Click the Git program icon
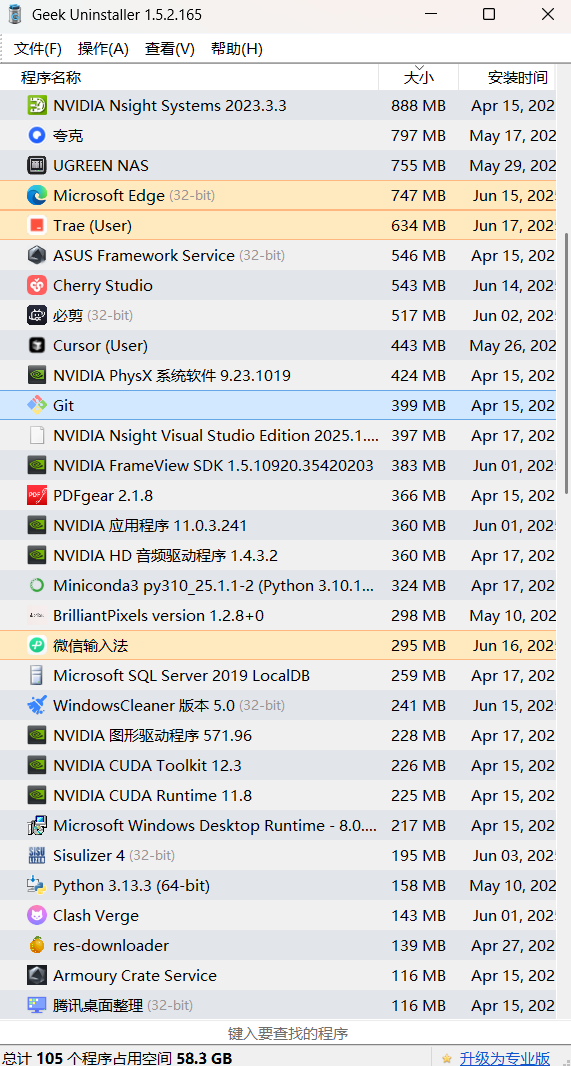The height and width of the screenshot is (1066, 571). 37,405
